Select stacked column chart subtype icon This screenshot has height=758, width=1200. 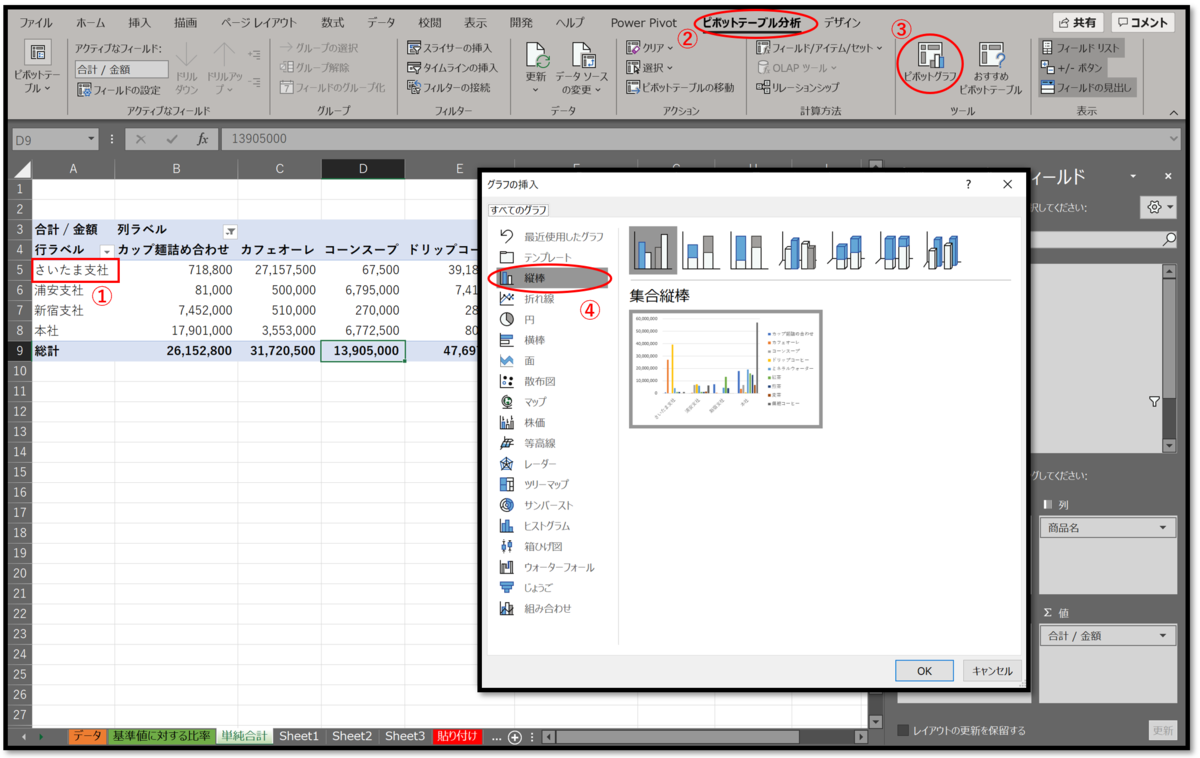point(701,250)
